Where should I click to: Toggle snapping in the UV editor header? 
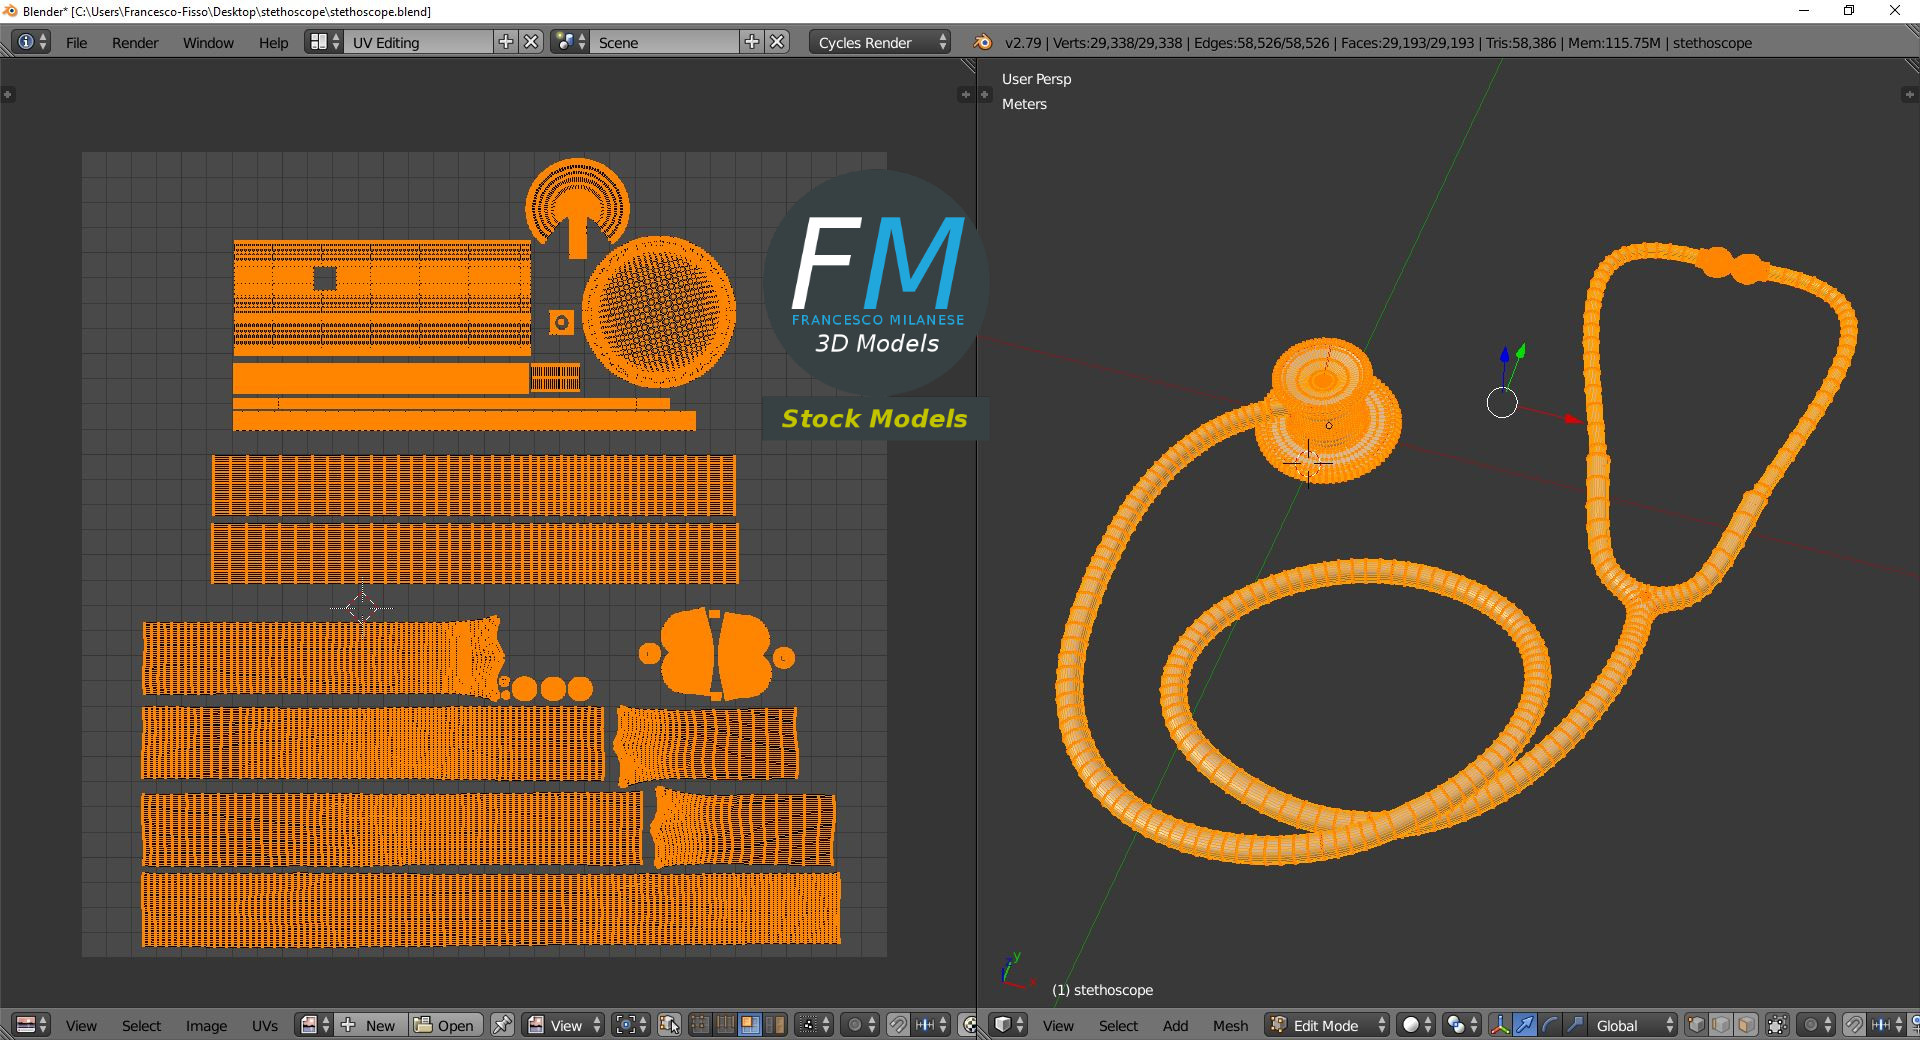point(898,1025)
